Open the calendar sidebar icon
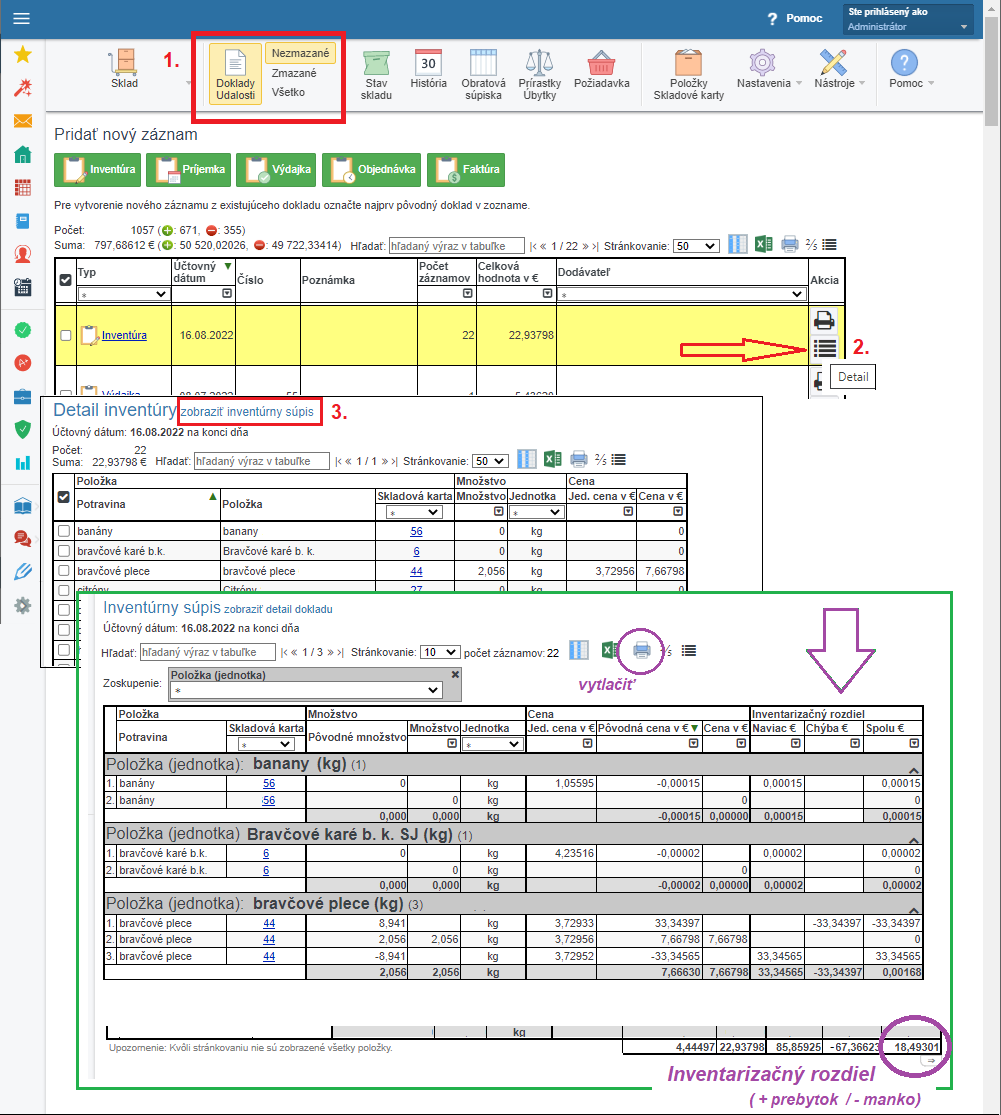This screenshot has width=1001, height=1115. click(x=23, y=287)
